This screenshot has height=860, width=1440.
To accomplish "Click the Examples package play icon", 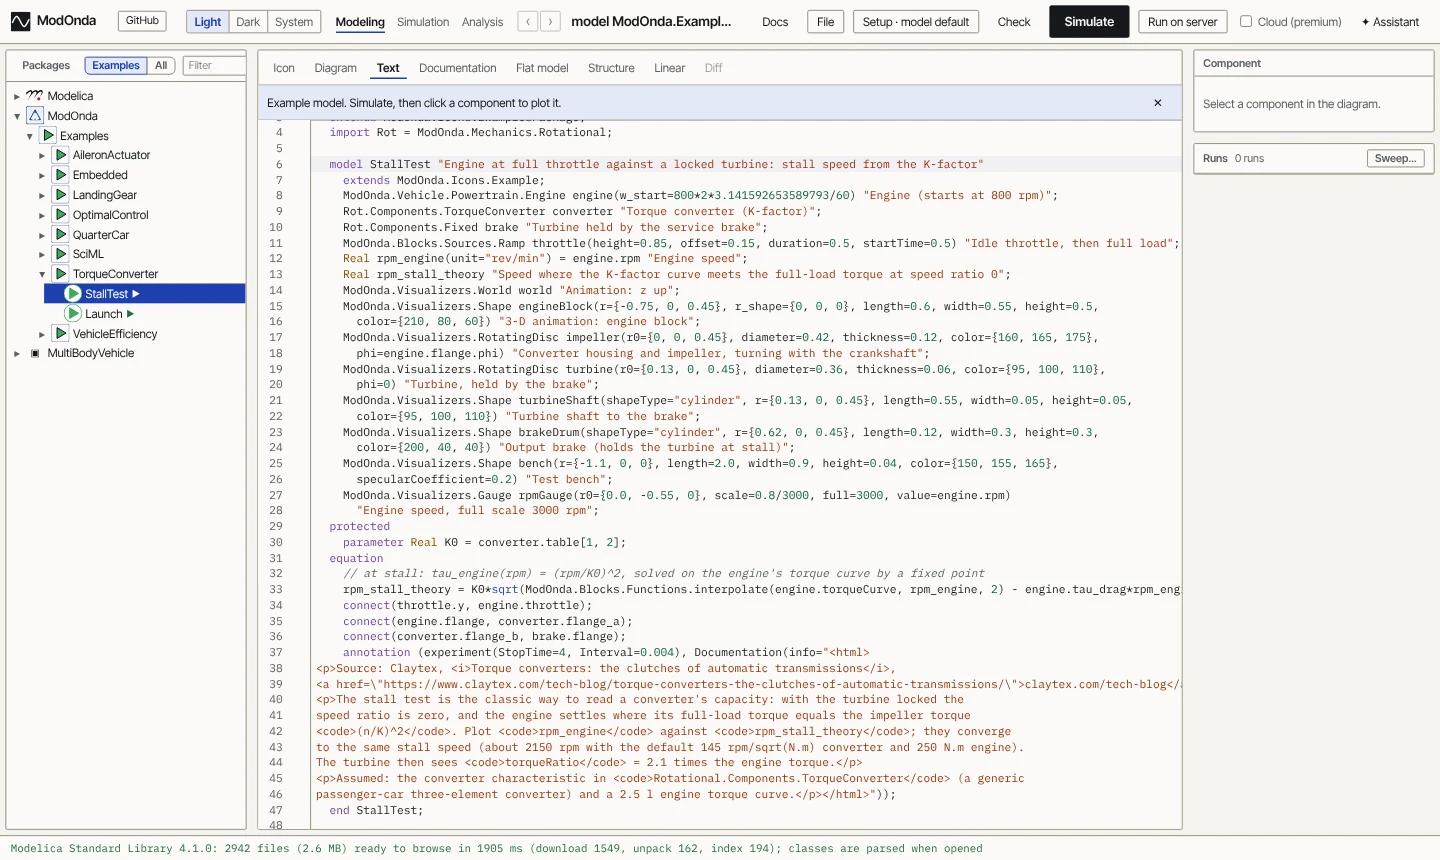I will click(48, 135).
